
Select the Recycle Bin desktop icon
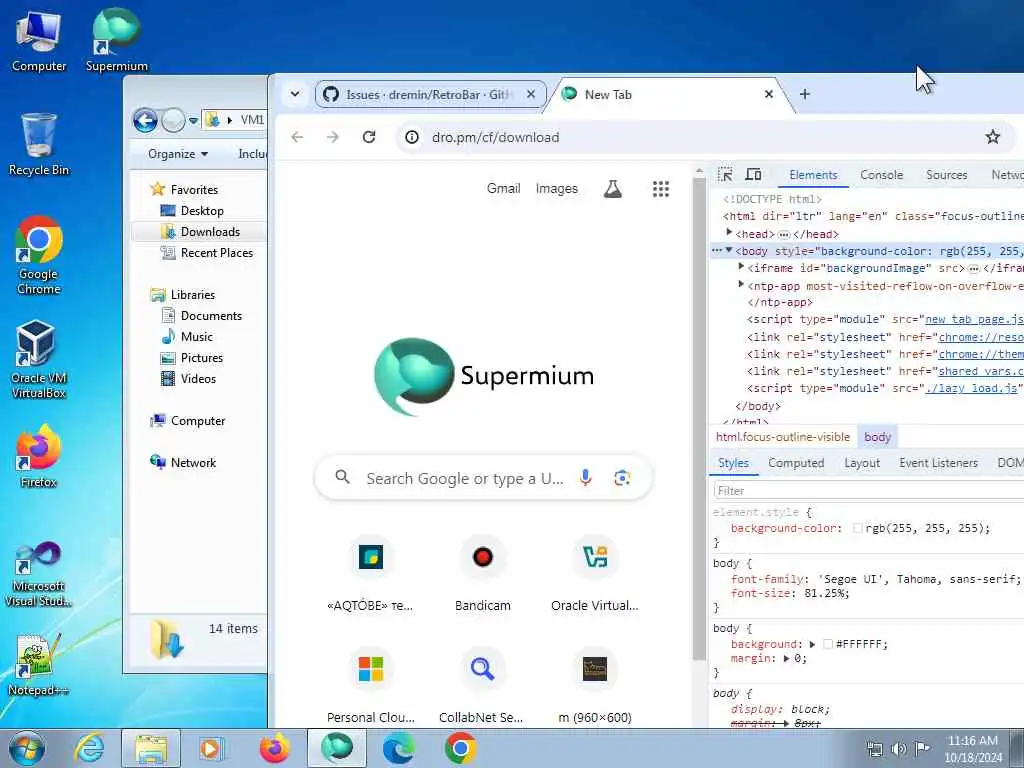pyautogui.click(x=39, y=144)
